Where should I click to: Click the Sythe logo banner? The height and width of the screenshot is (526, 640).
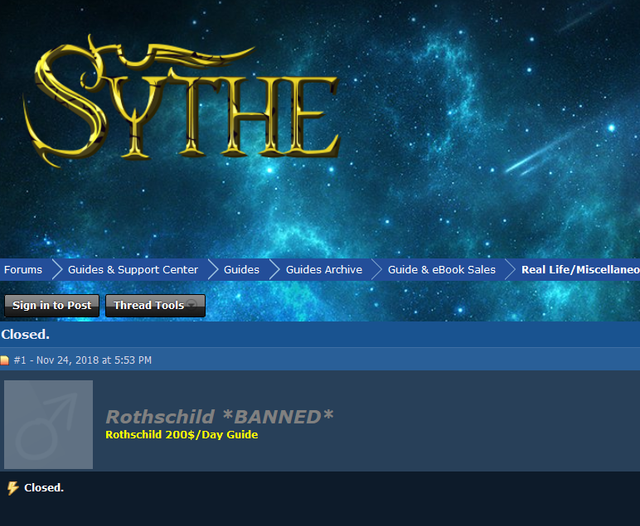[181, 101]
